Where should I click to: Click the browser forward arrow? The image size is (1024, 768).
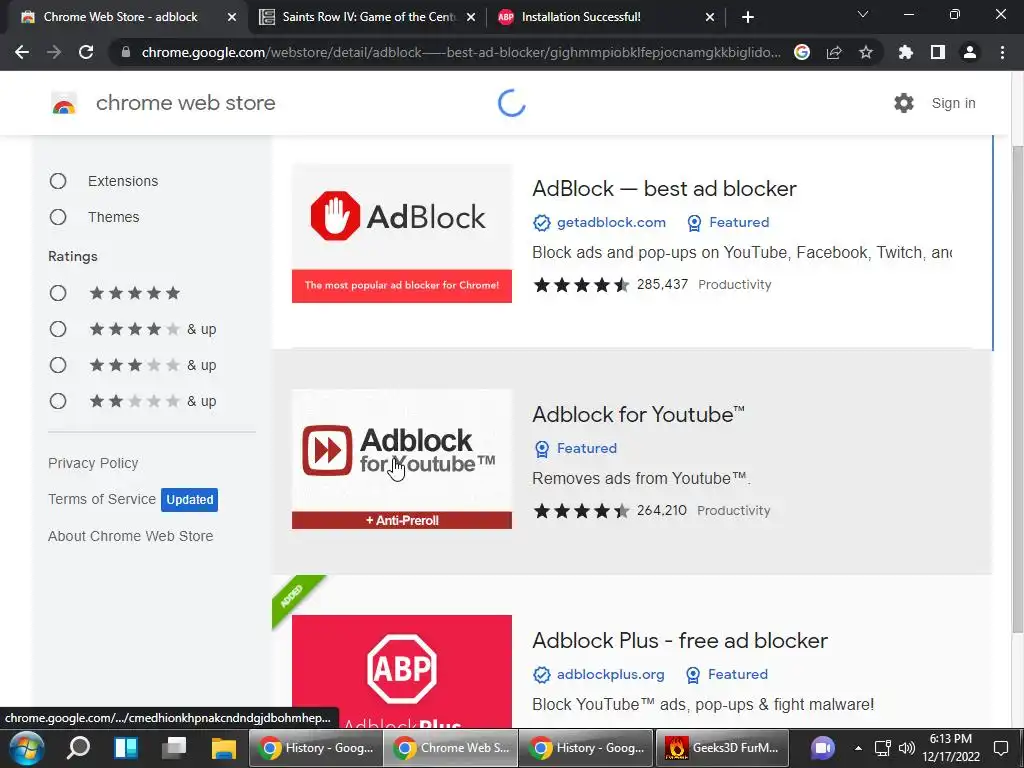coord(54,52)
